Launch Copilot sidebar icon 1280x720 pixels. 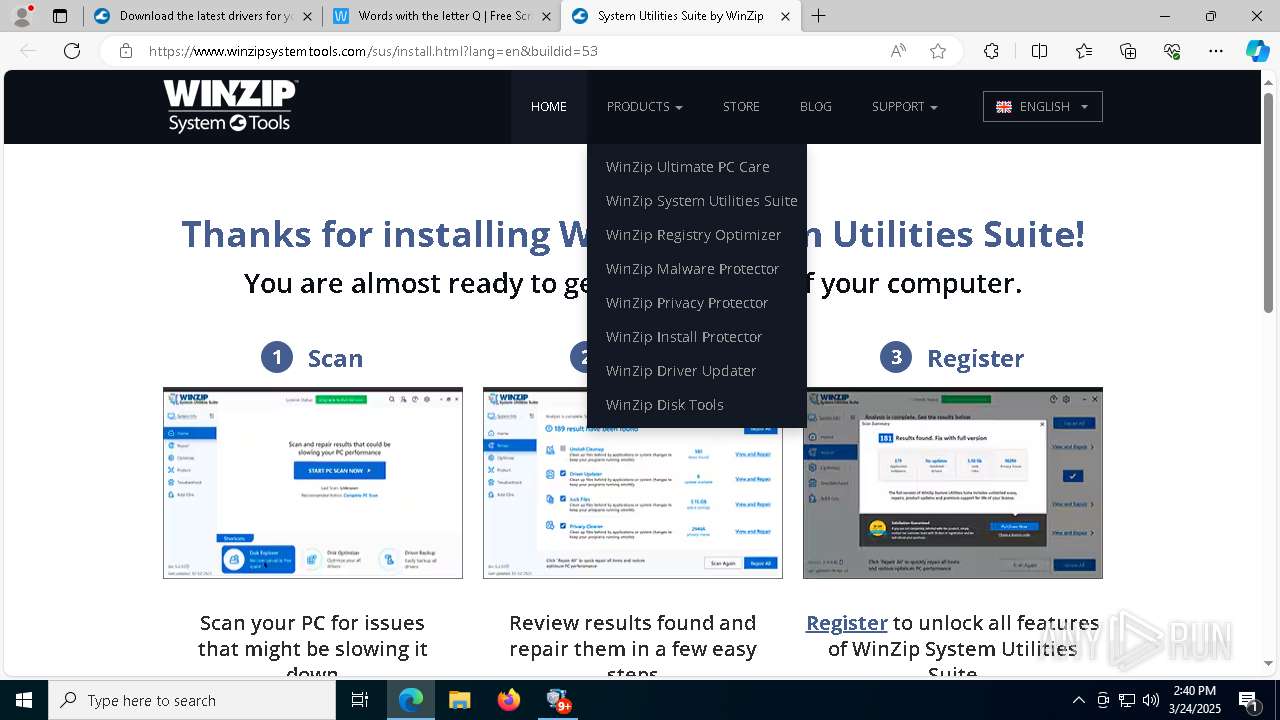1257,51
